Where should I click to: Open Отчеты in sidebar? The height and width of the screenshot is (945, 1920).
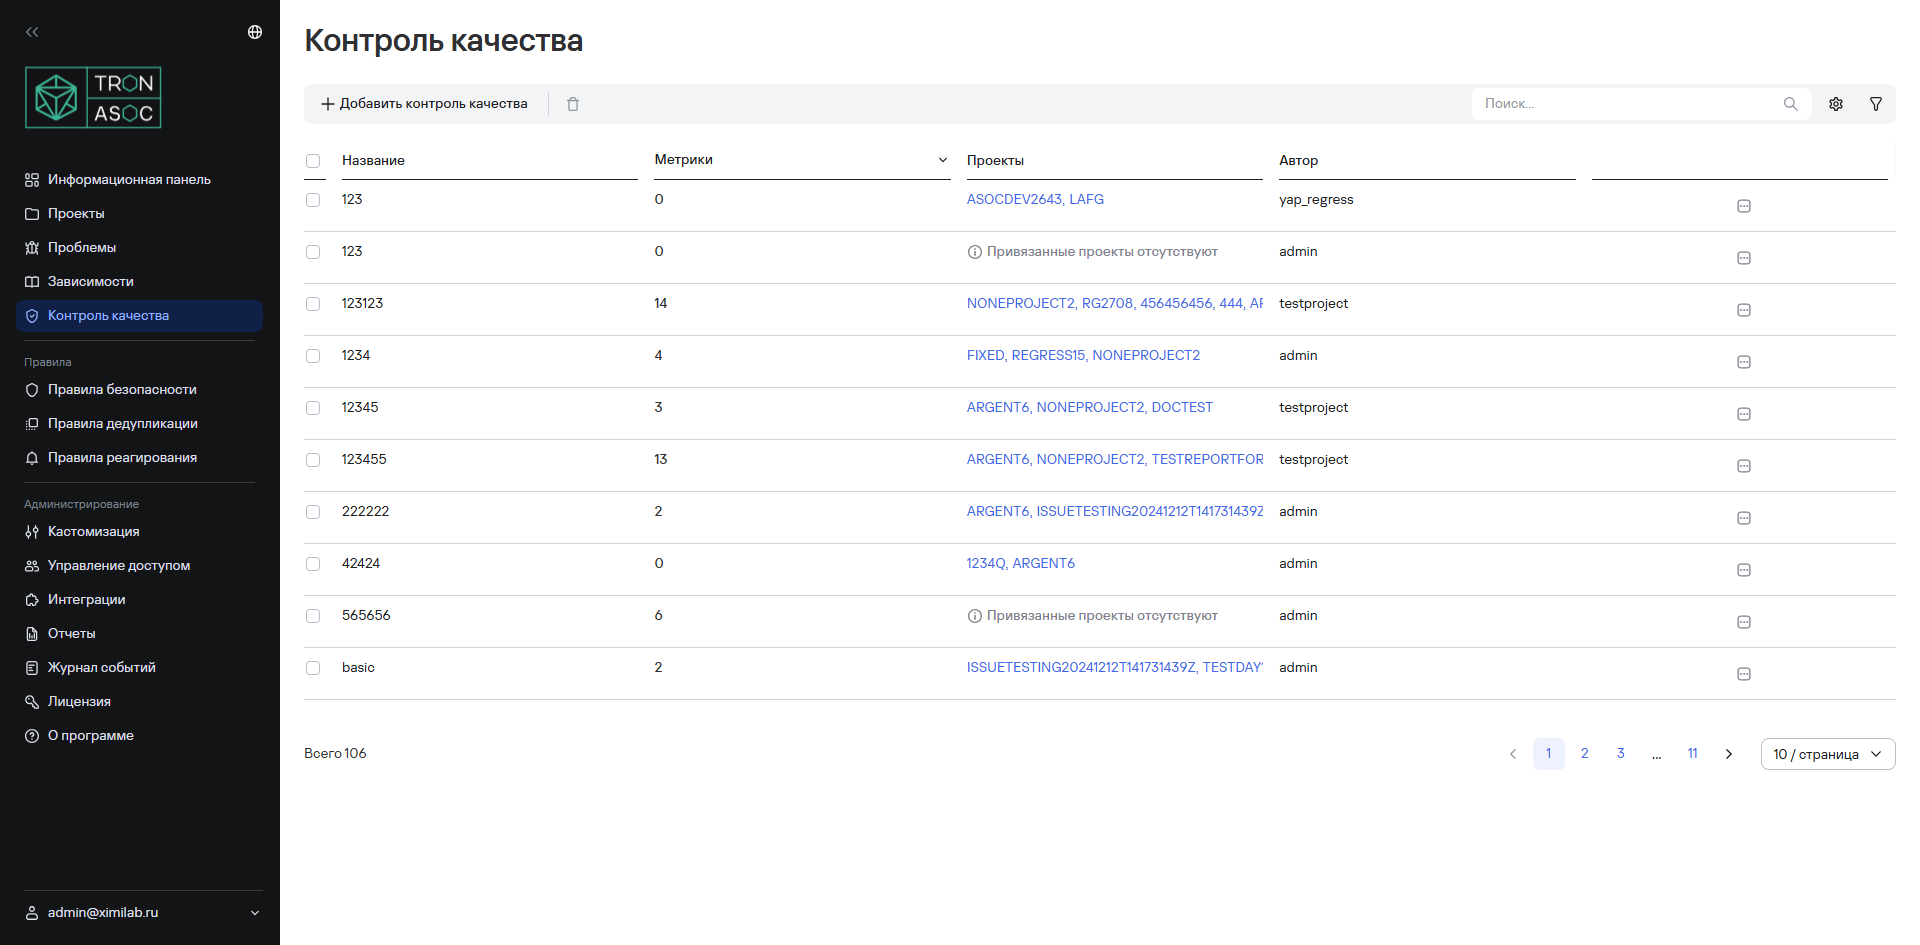(139, 634)
